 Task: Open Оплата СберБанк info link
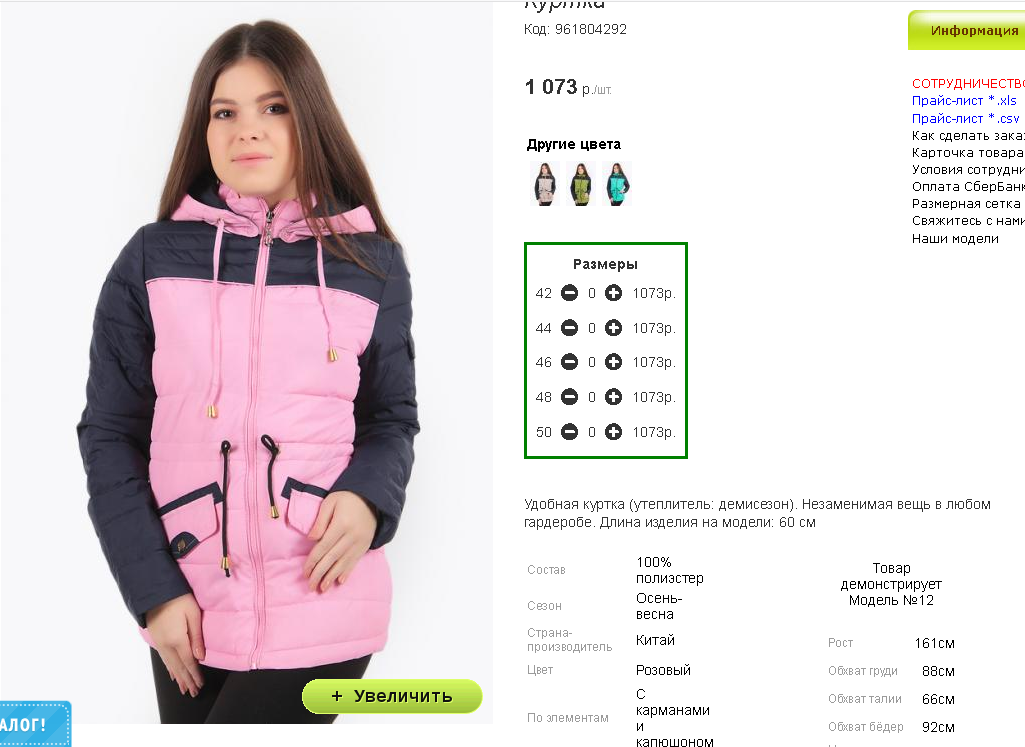(x=968, y=186)
